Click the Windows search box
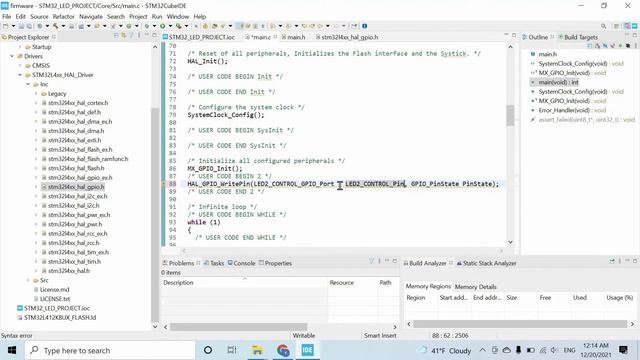This screenshot has width=640, height=360. 110,350
